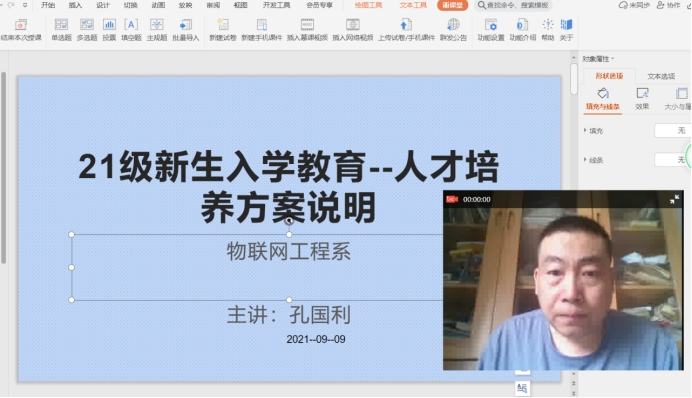Click the vertical scrollbar beside the slide
The width and height of the screenshot is (692, 398).
tap(574, 80)
